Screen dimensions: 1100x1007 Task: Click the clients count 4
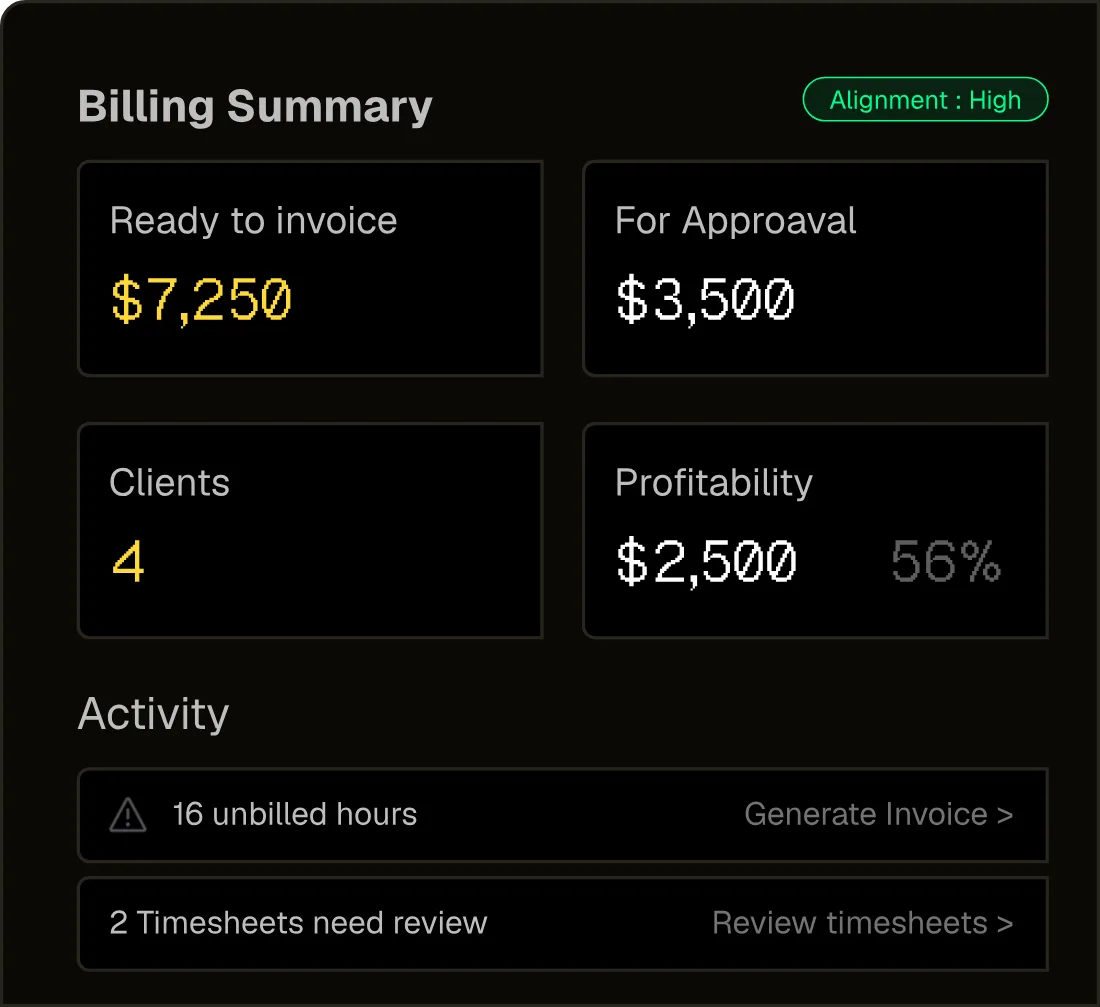point(128,561)
